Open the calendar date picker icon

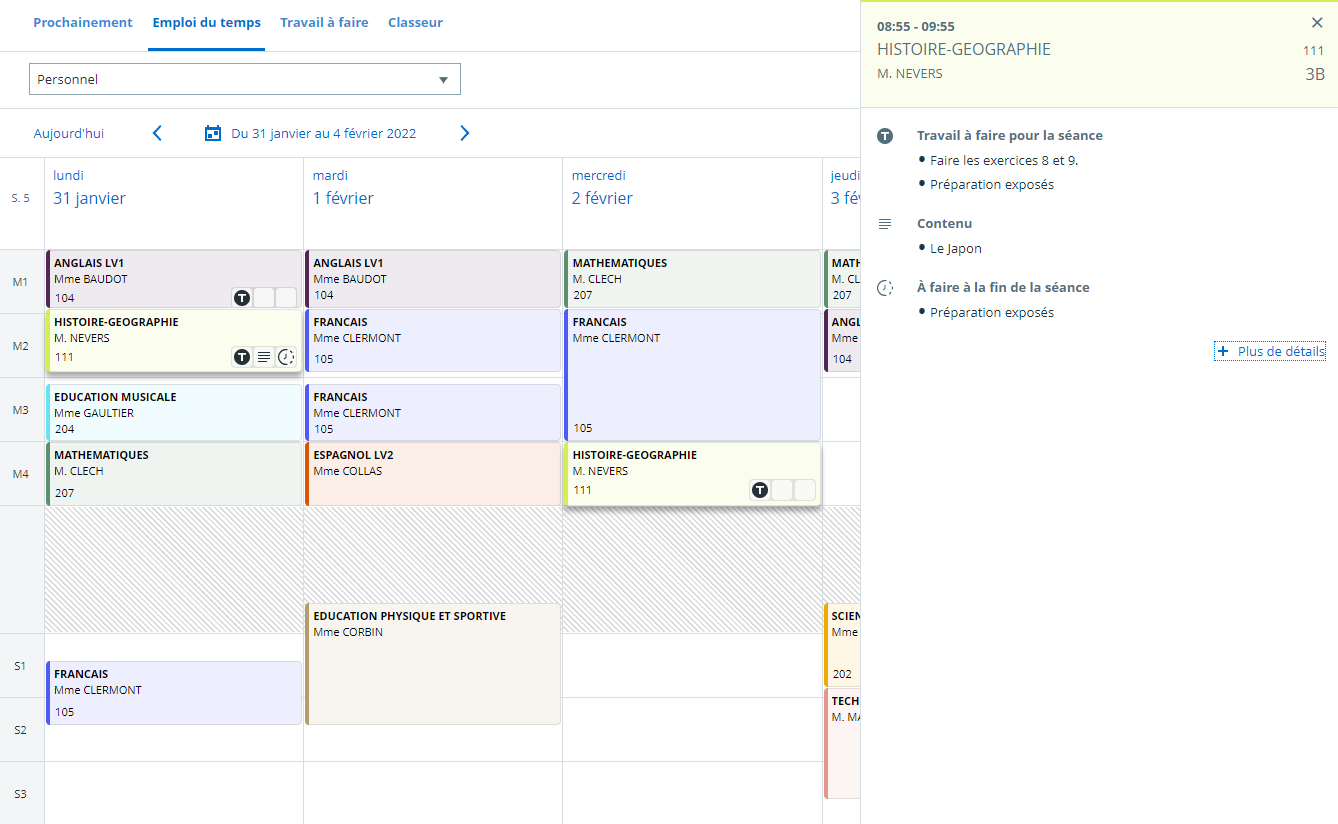point(212,133)
